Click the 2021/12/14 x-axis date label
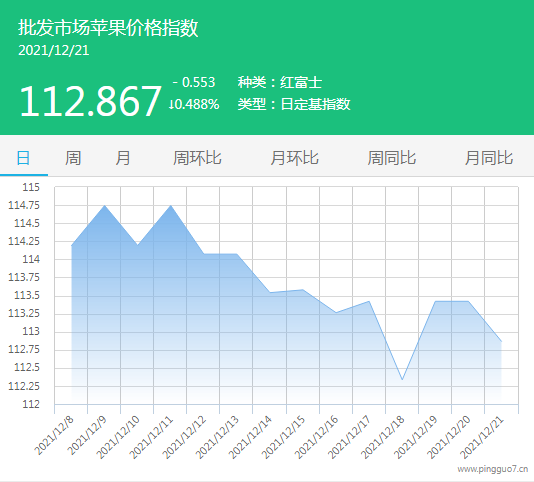Screen dimensions: 534x482 251,437
